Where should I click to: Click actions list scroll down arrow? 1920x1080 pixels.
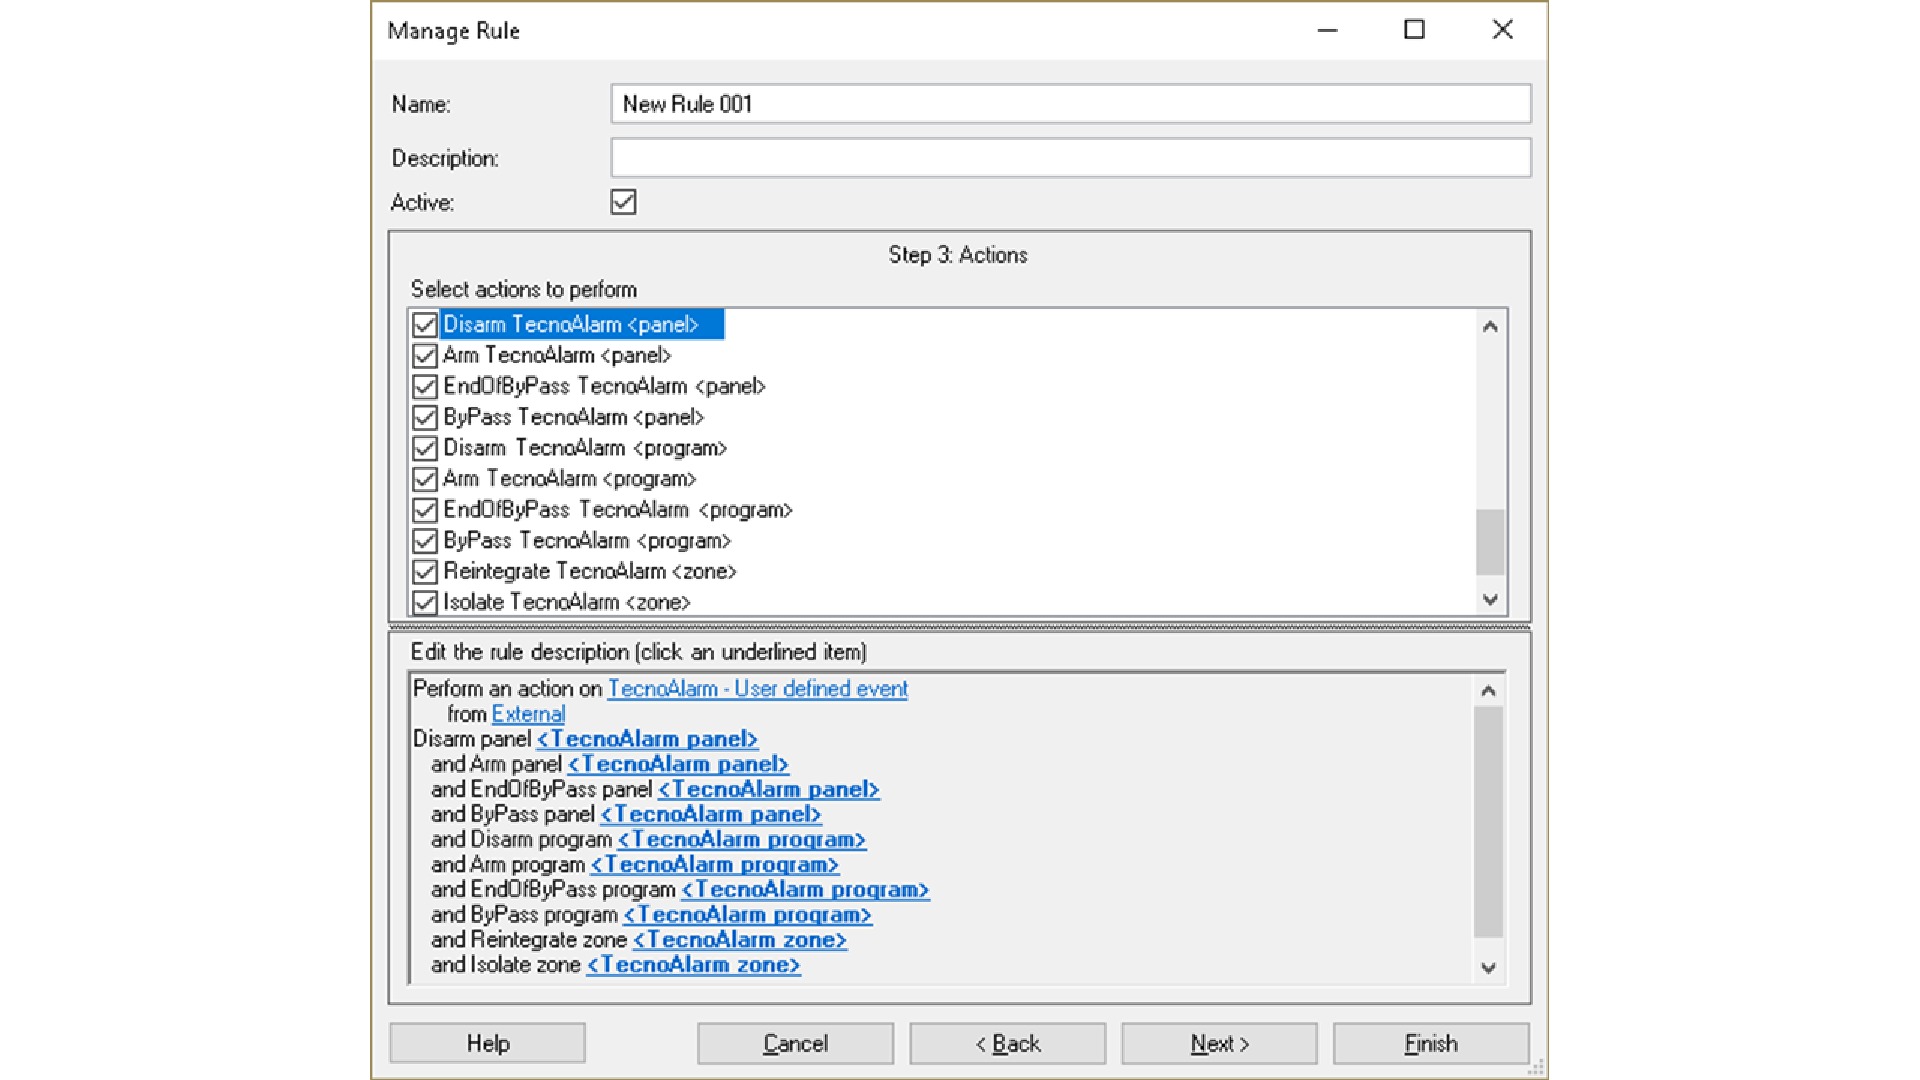click(x=1490, y=599)
